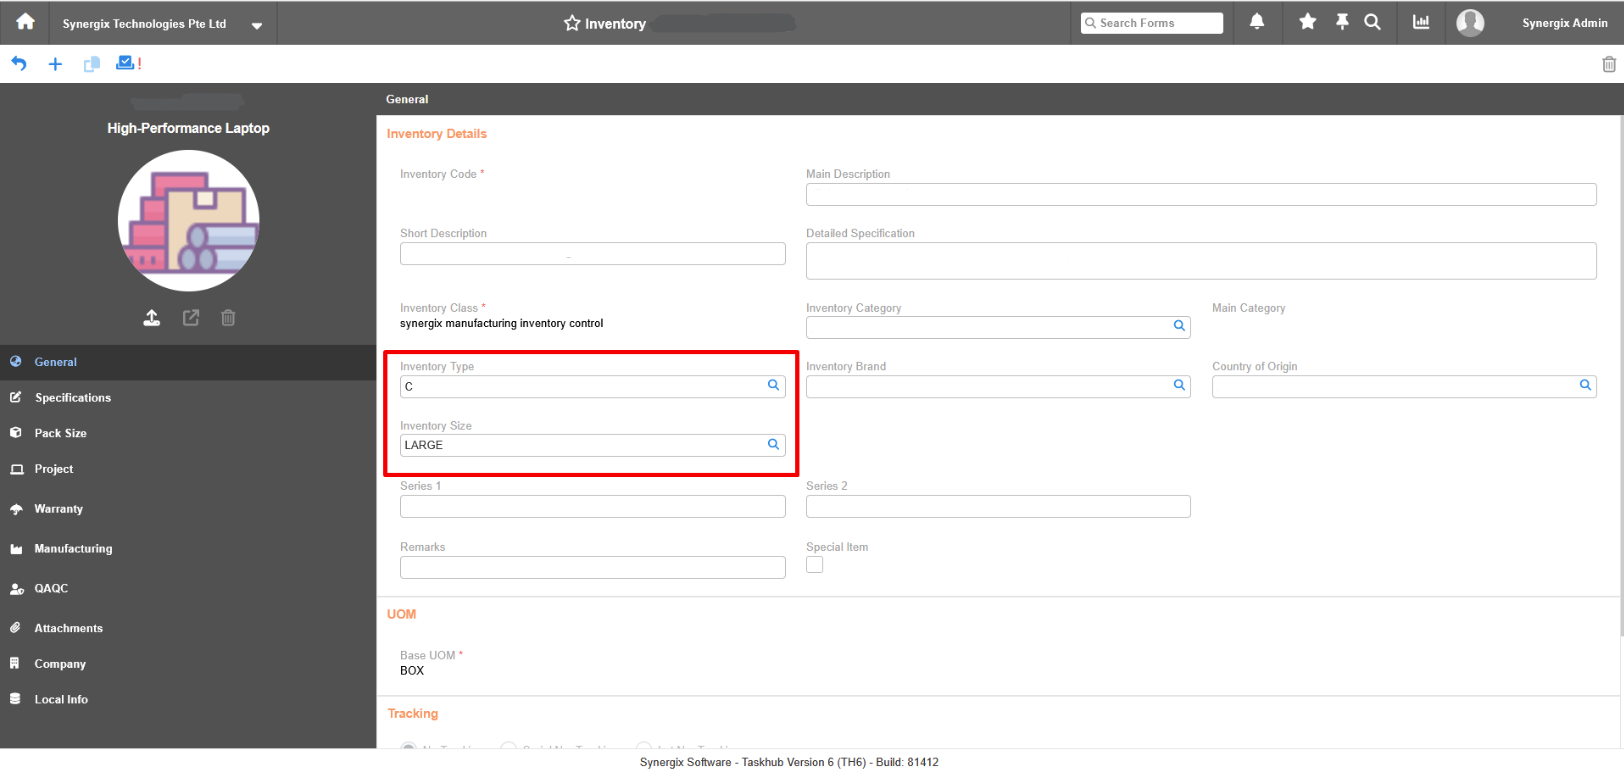Look up Country of Origin with magnifier
Image resolution: width=1624 pixels, height=775 pixels.
[1585, 385]
